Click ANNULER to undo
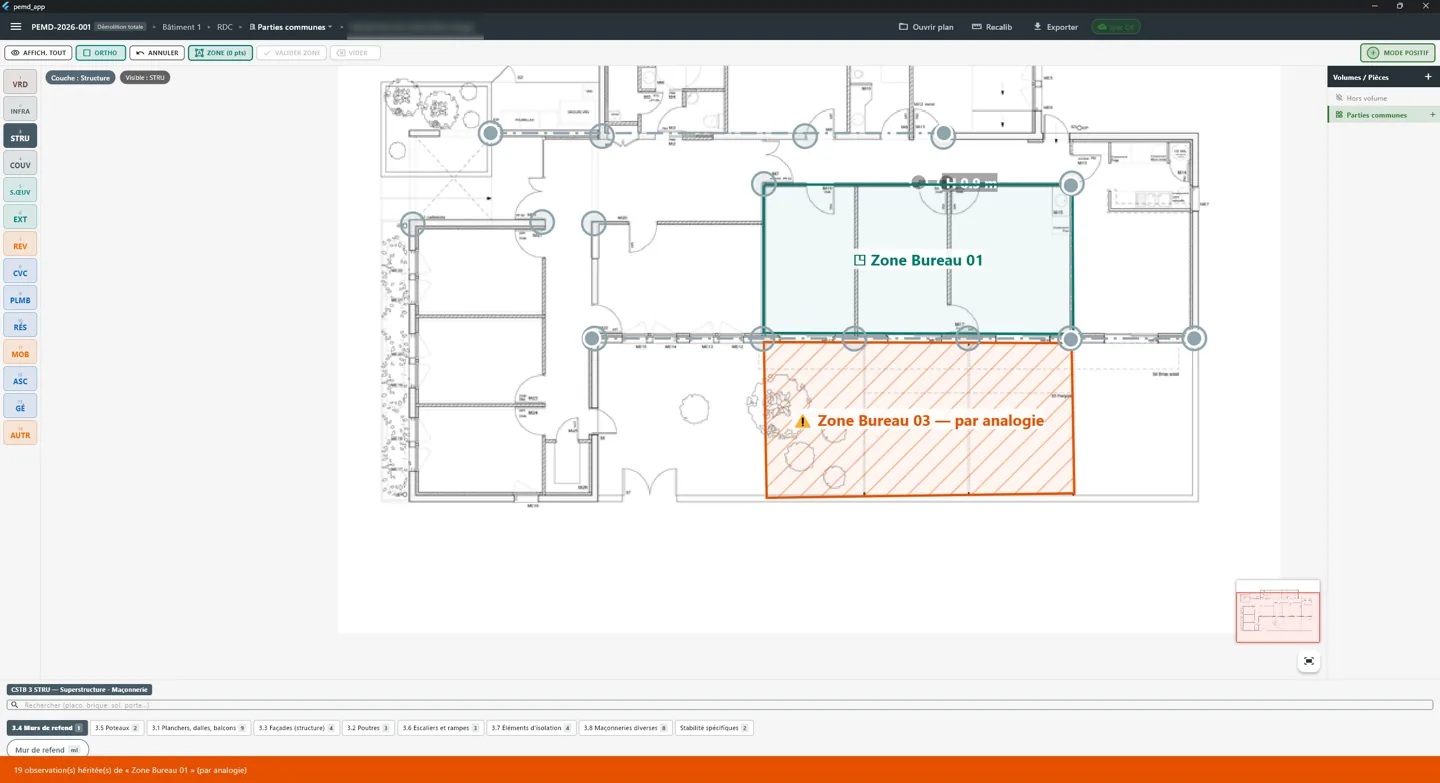 click(157, 53)
